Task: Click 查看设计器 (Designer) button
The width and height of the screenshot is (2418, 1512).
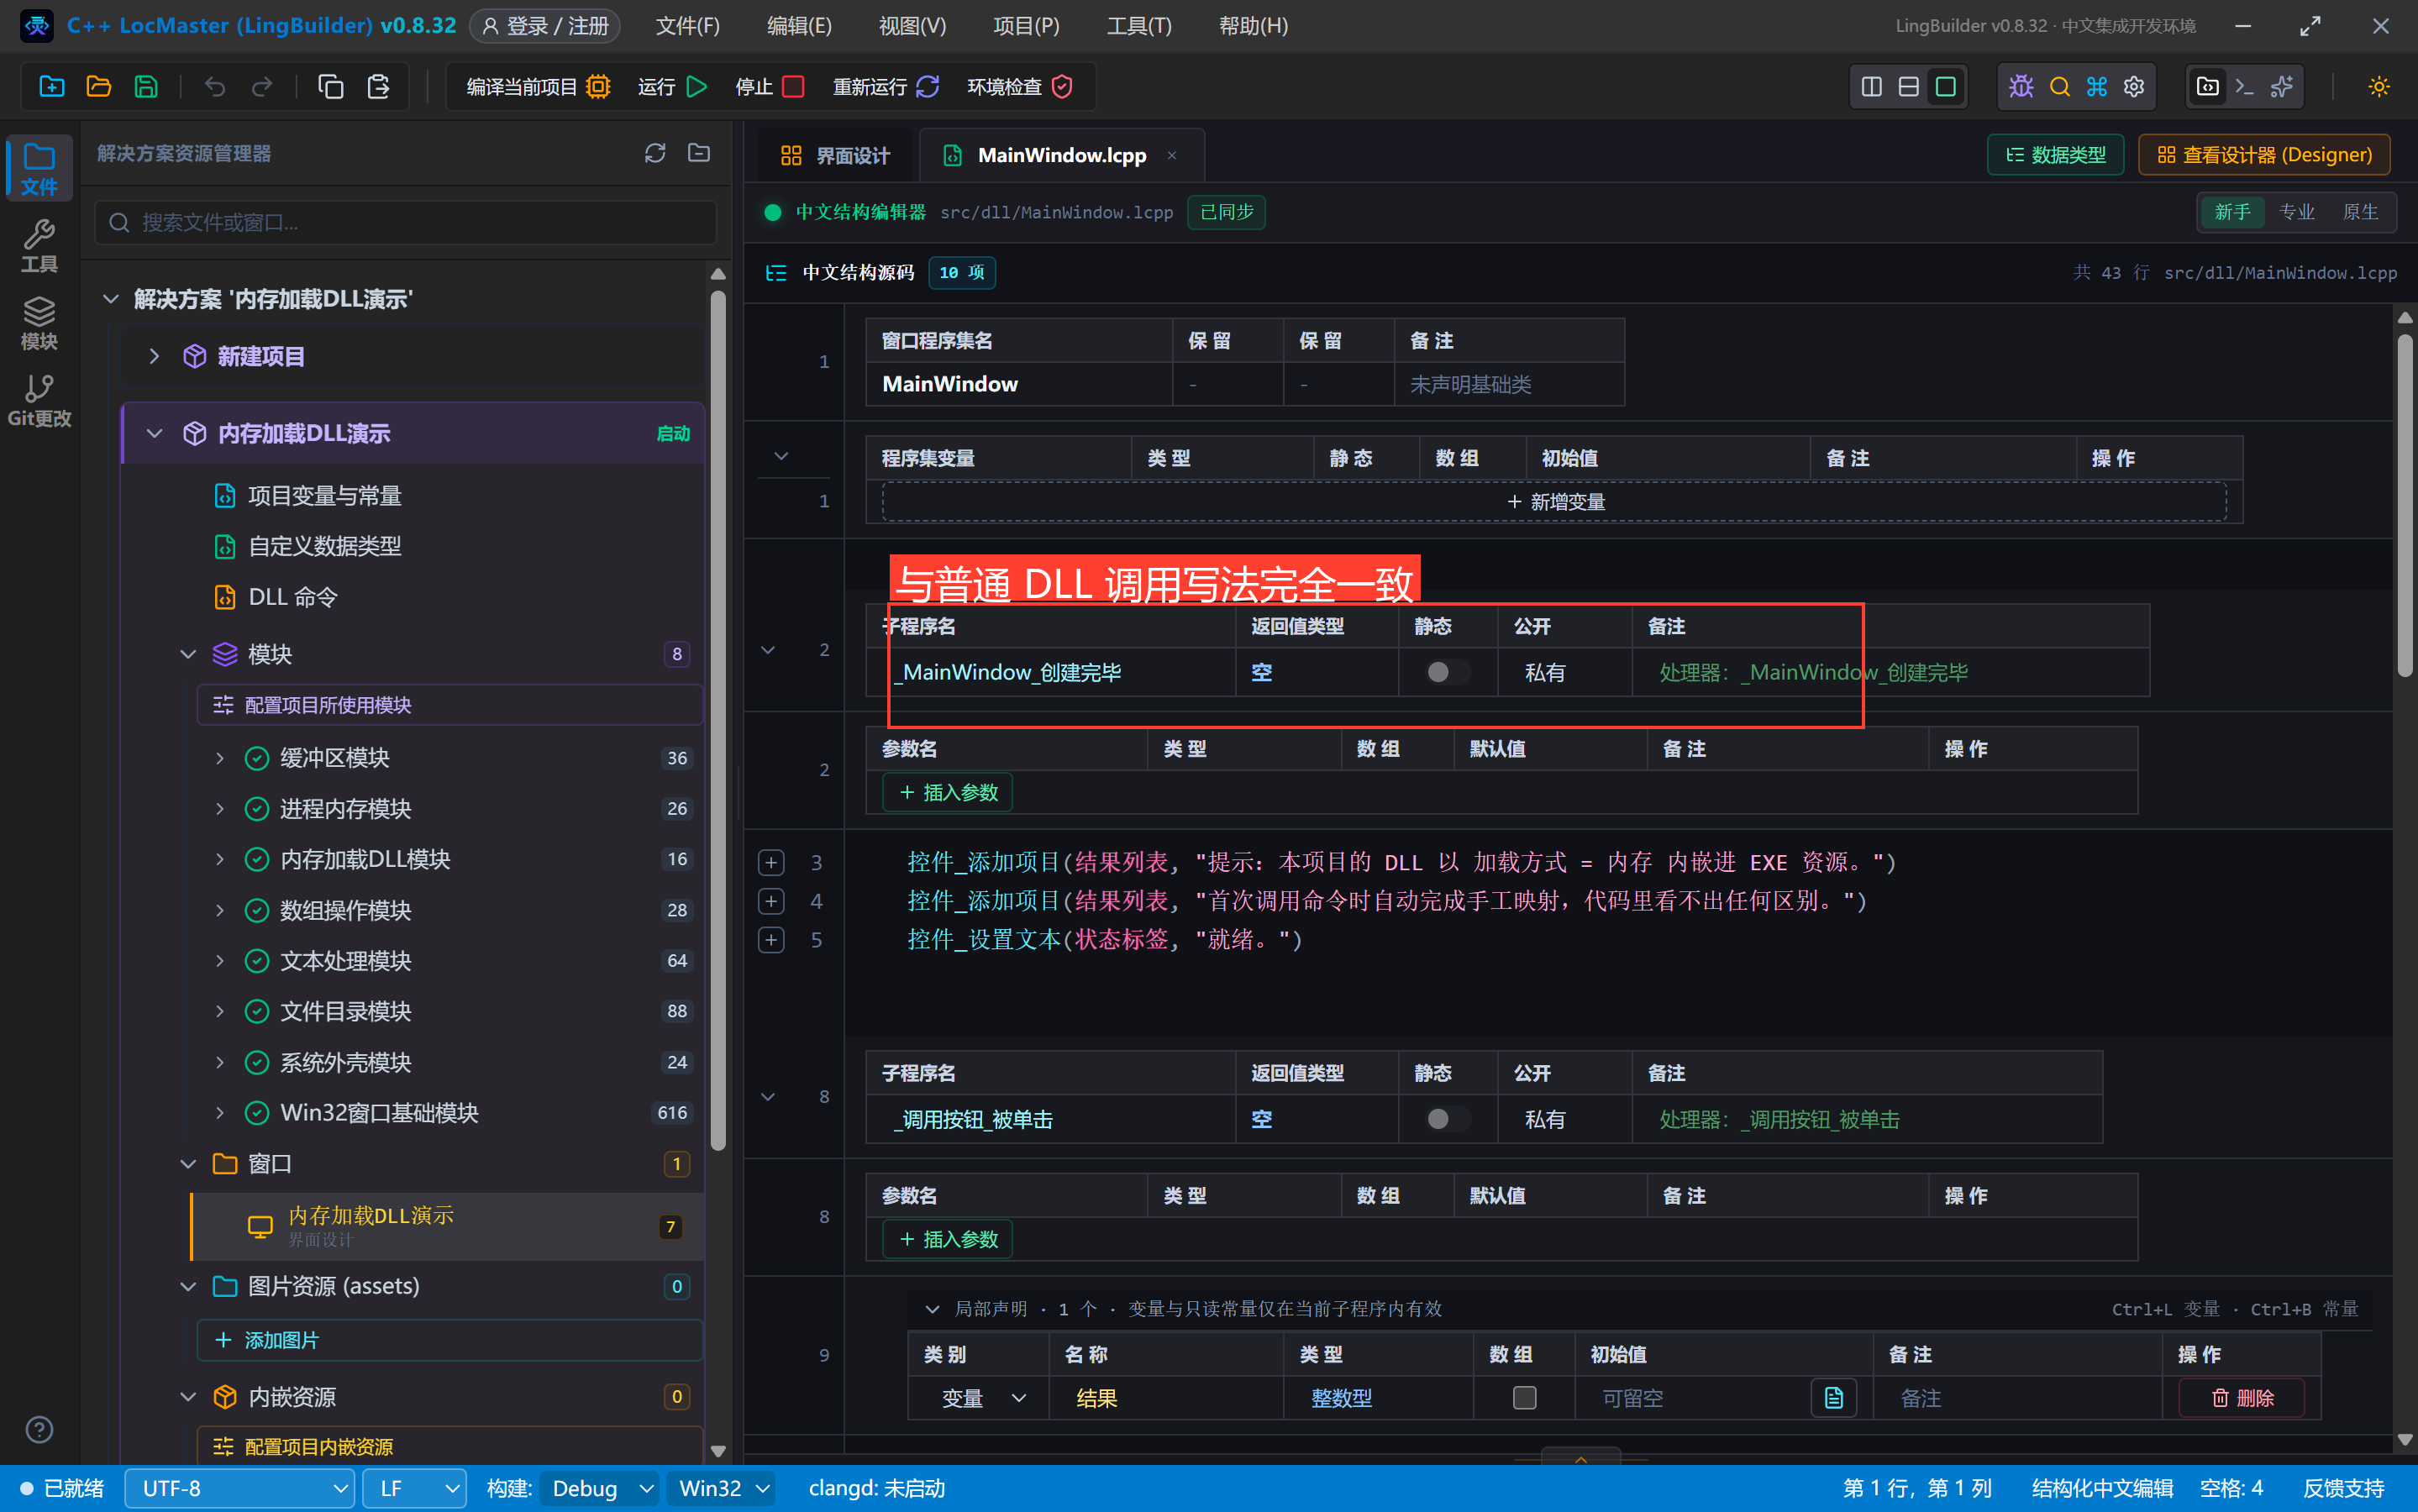Action: (2263, 155)
